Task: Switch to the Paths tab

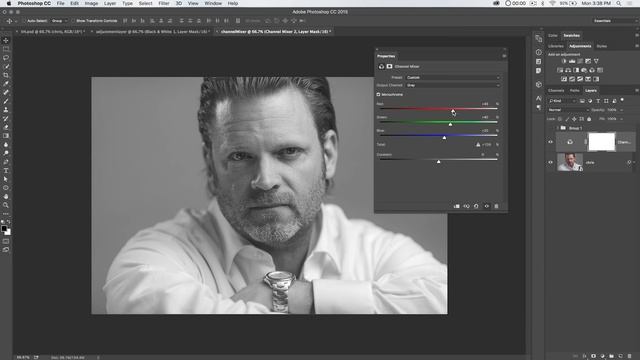Action: click(575, 91)
